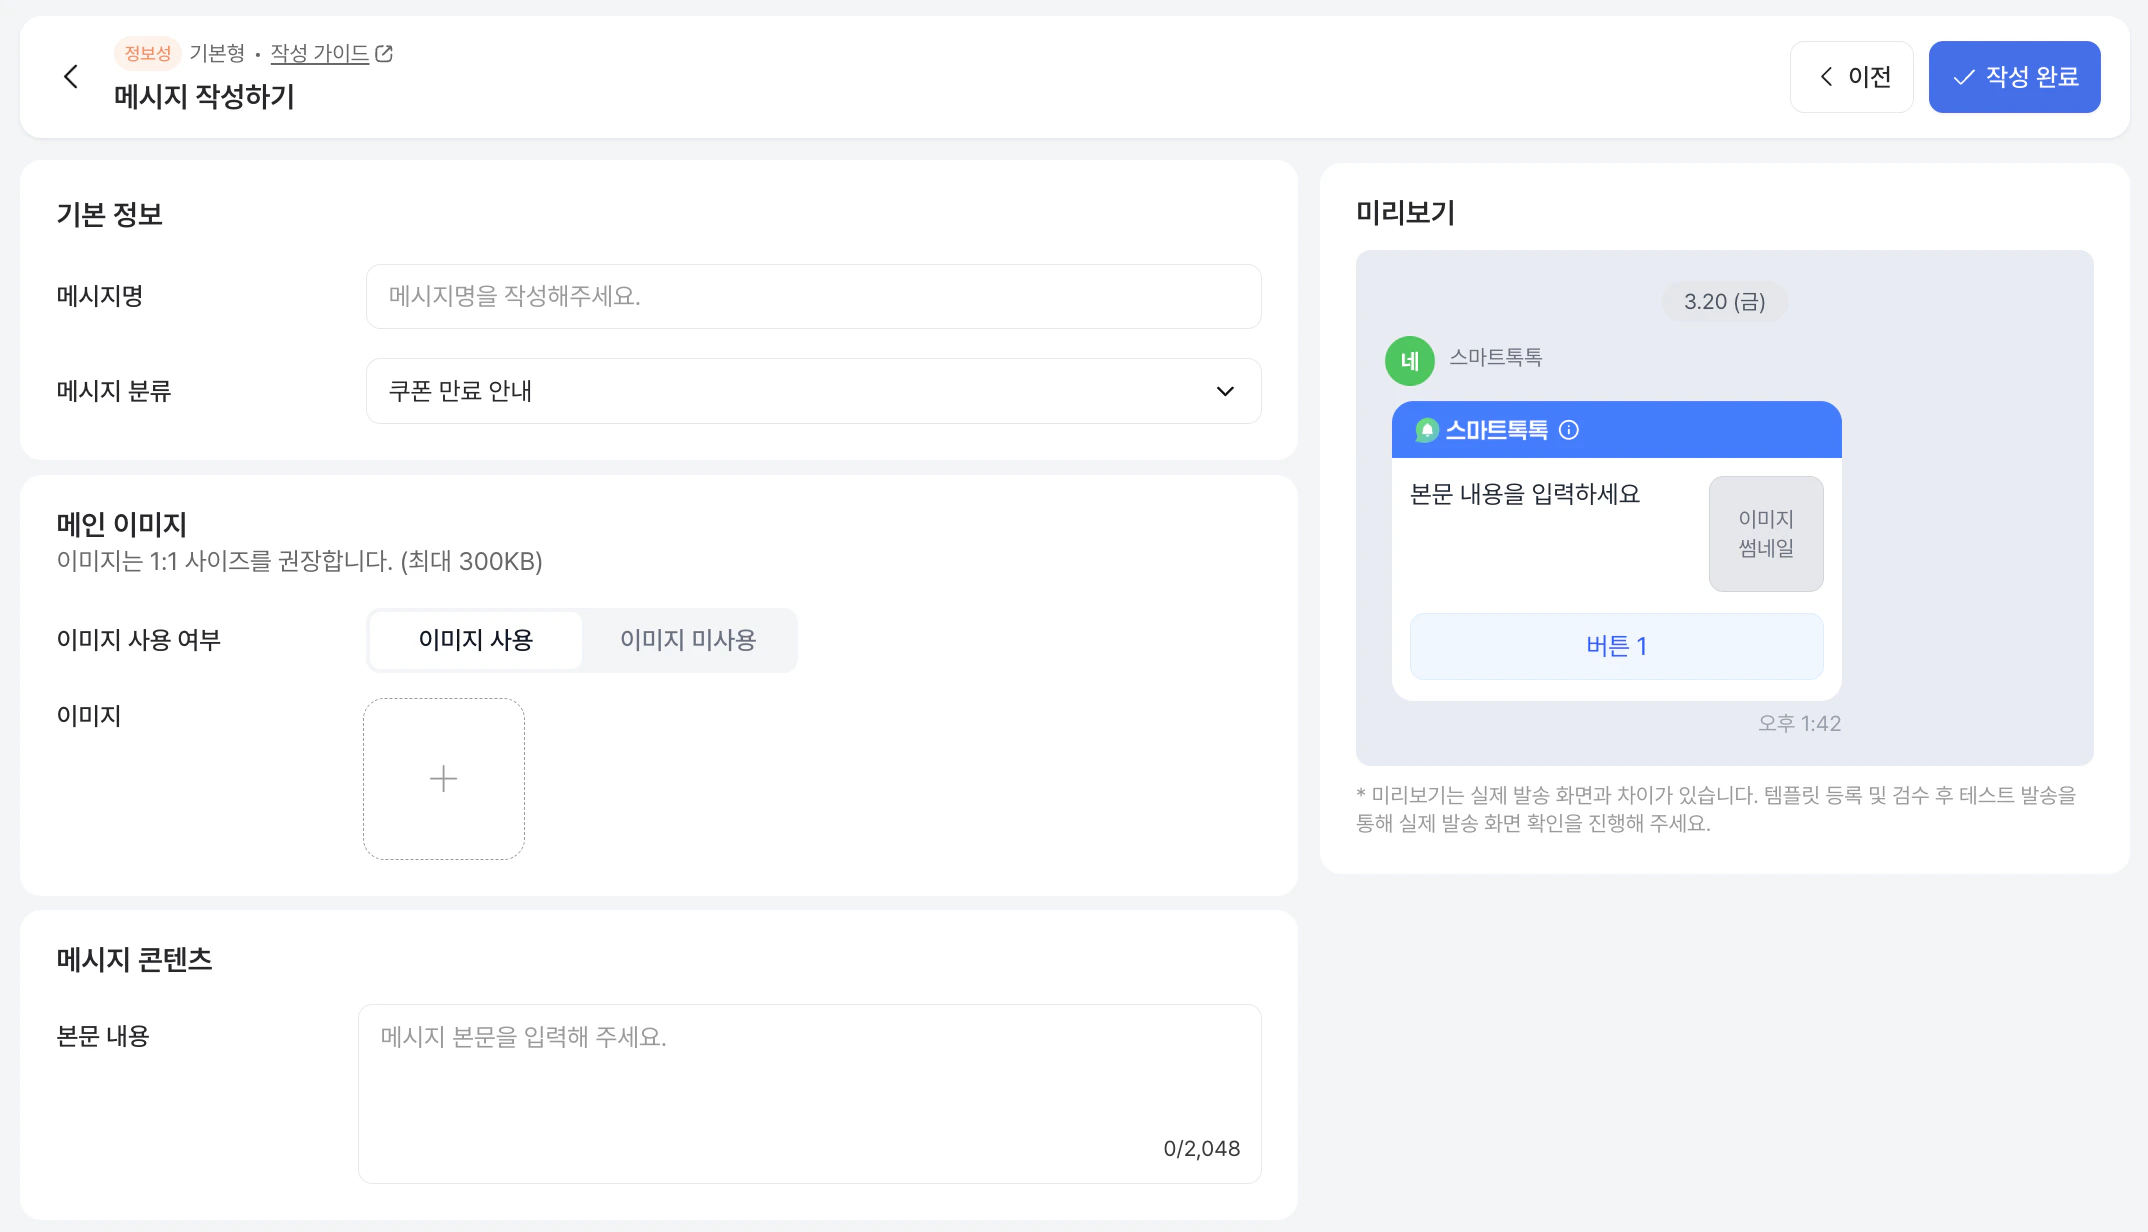Click the green bell icon in preview header
2148x1232 pixels.
point(1427,430)
